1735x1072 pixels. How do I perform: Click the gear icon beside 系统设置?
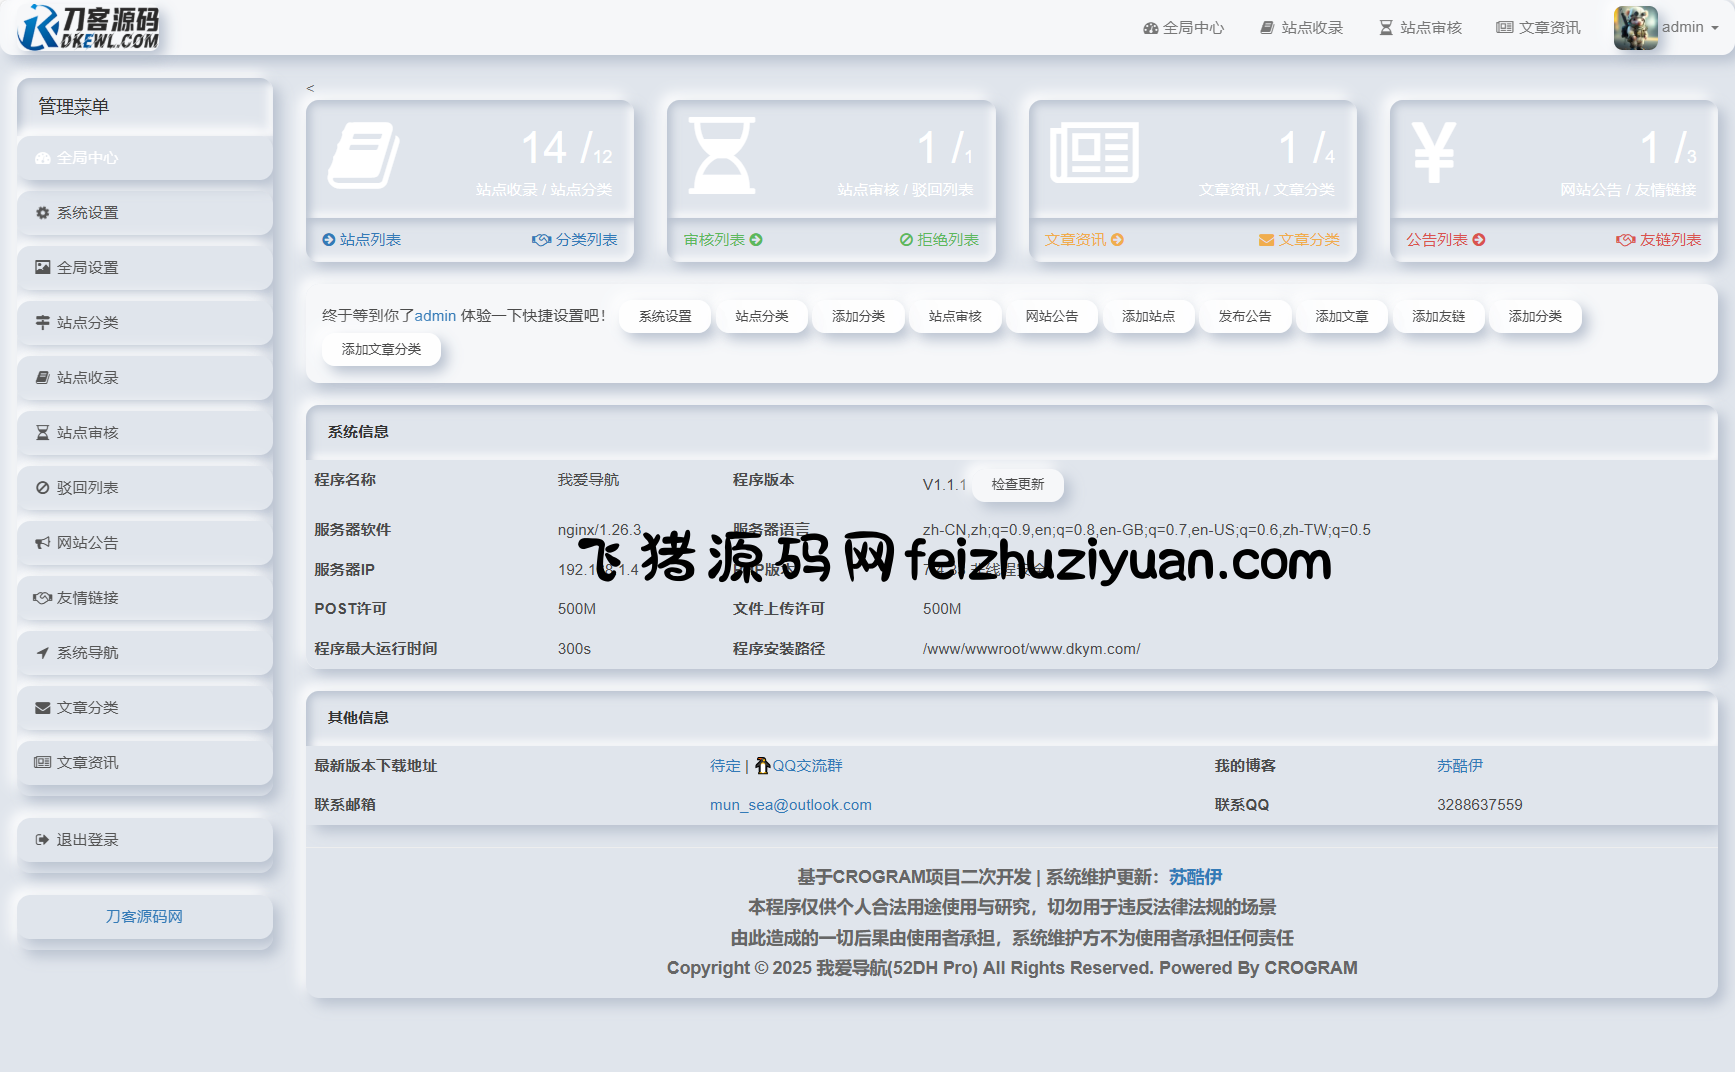tap(43, 213)
